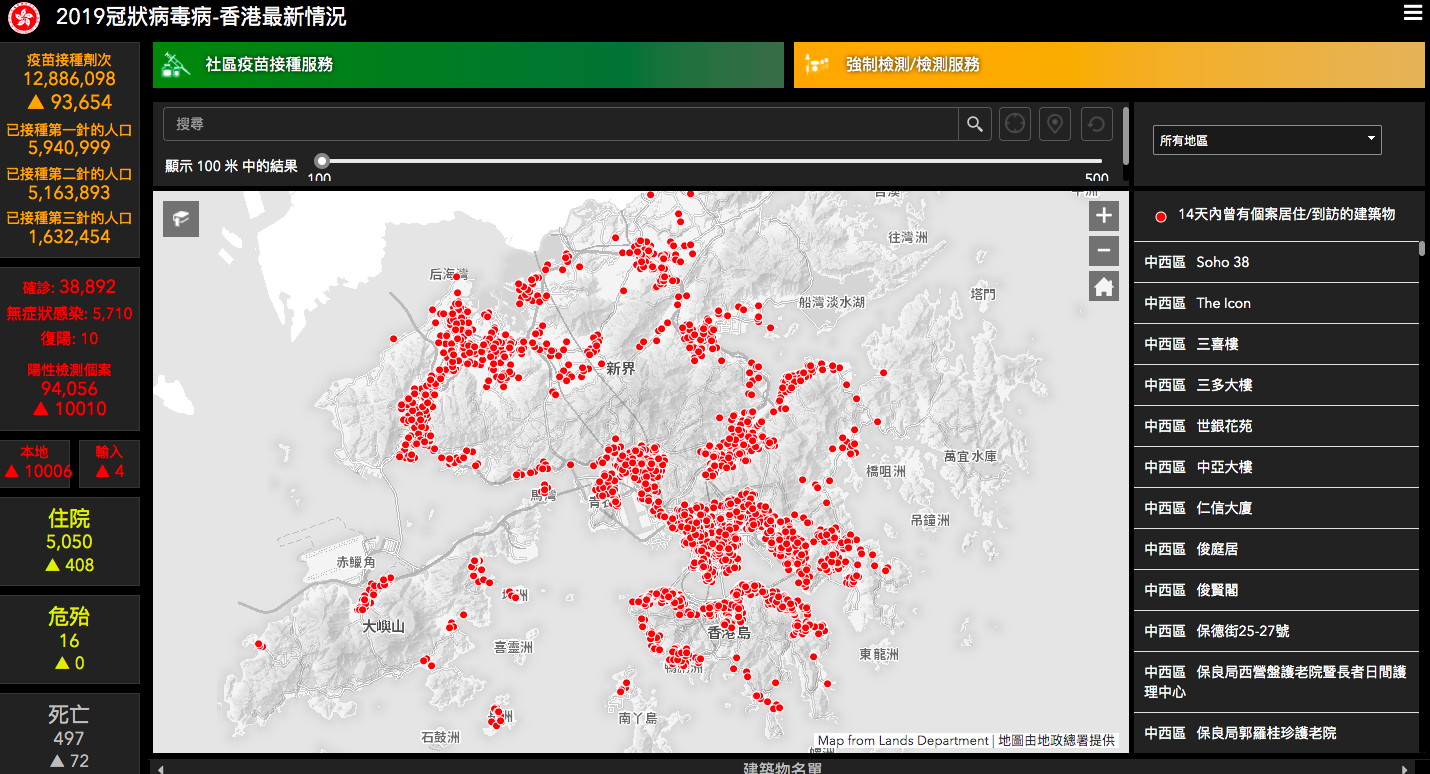Select 保良局西營盤護老院暨長者日間護理中心 list row
Viewport: 1430px width, 774px height.
click(x=1276, y=682)
